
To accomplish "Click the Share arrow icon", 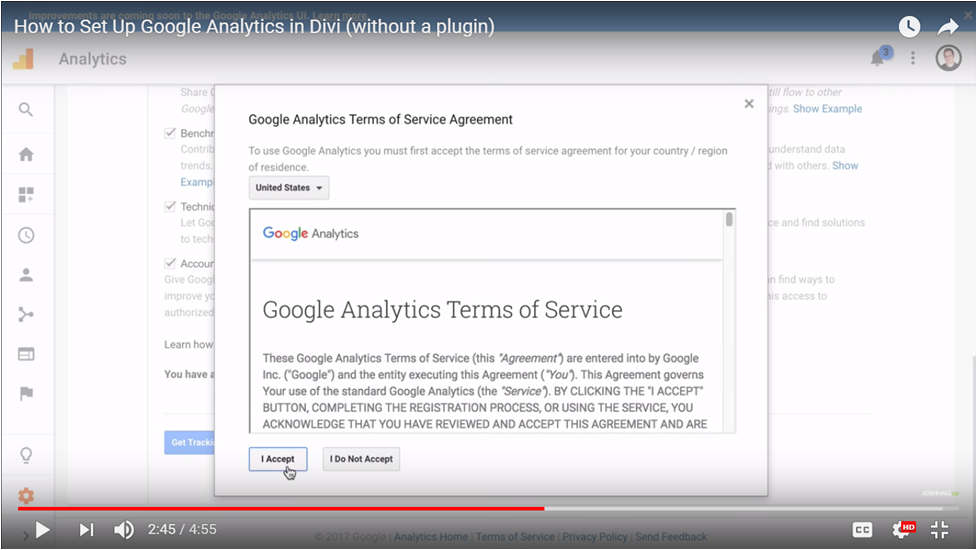I will tap(948, 27).
